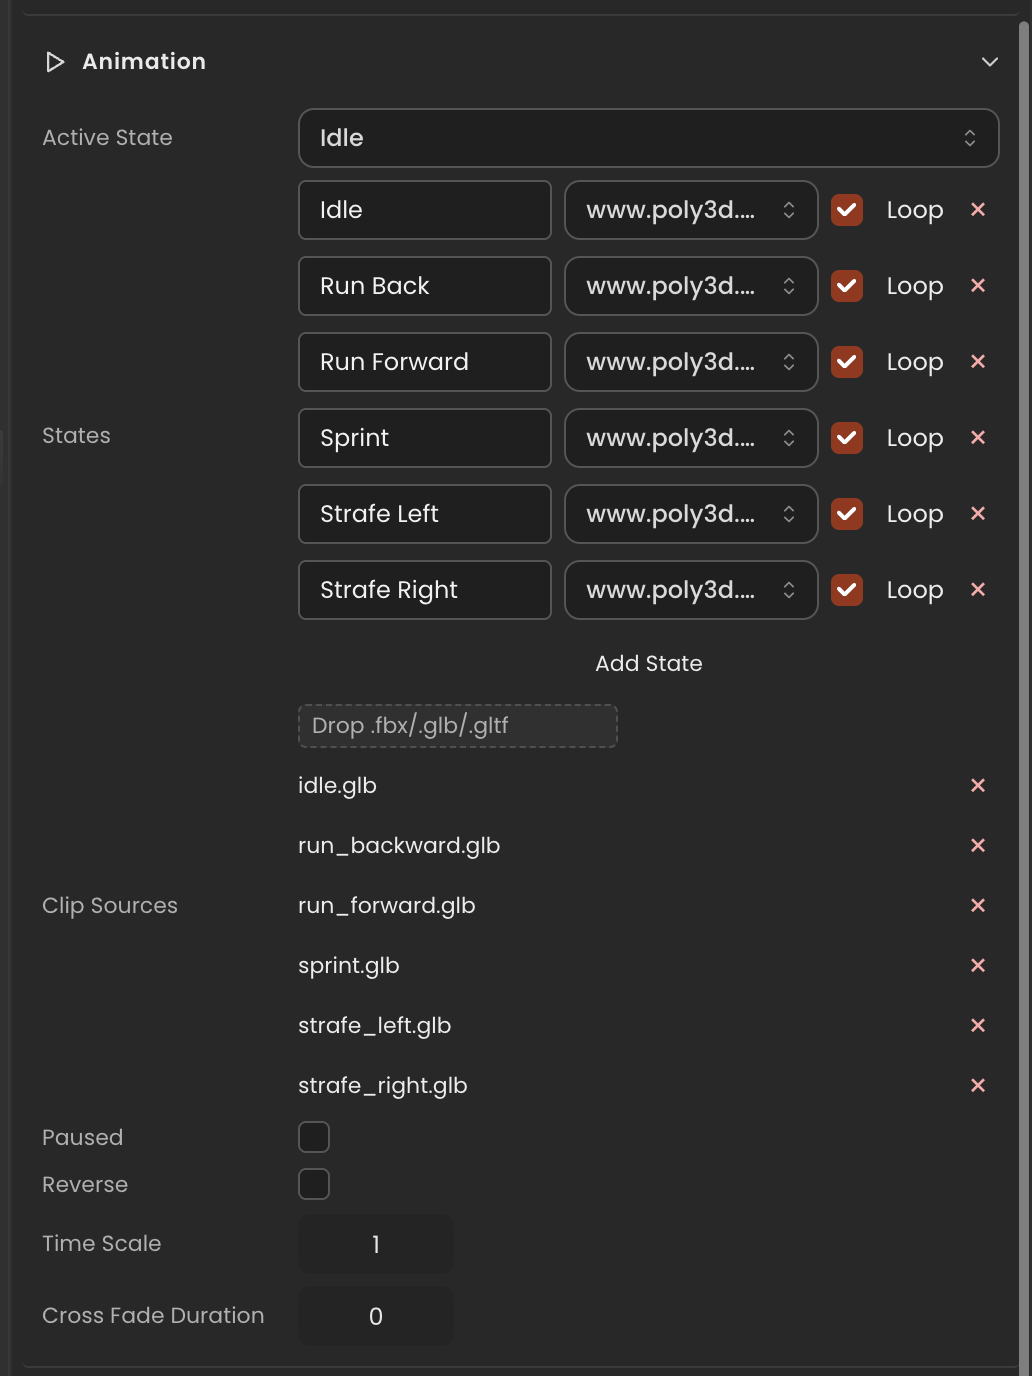
Task: Open clip dropdown for Strafe Right state
Action: [691, 590]
